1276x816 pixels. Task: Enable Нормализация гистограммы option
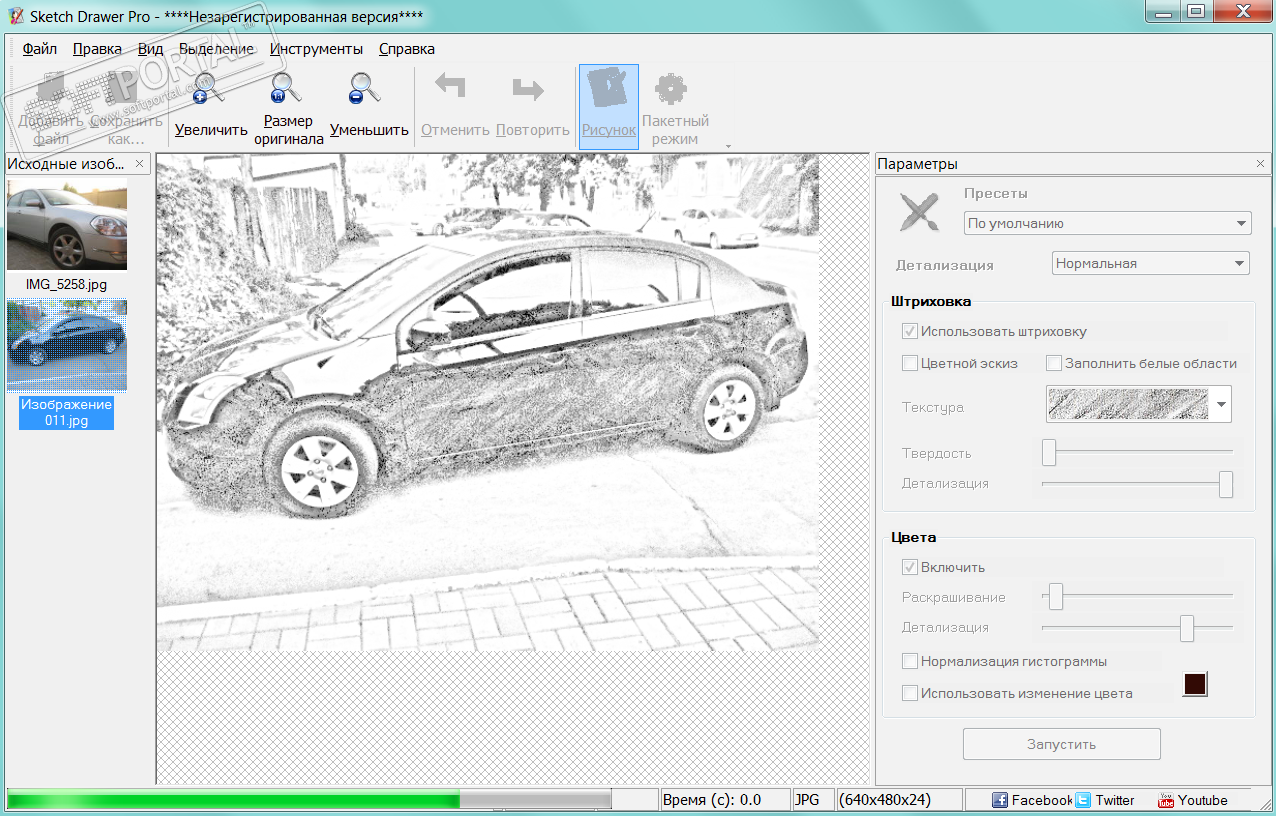coord(910,660)
